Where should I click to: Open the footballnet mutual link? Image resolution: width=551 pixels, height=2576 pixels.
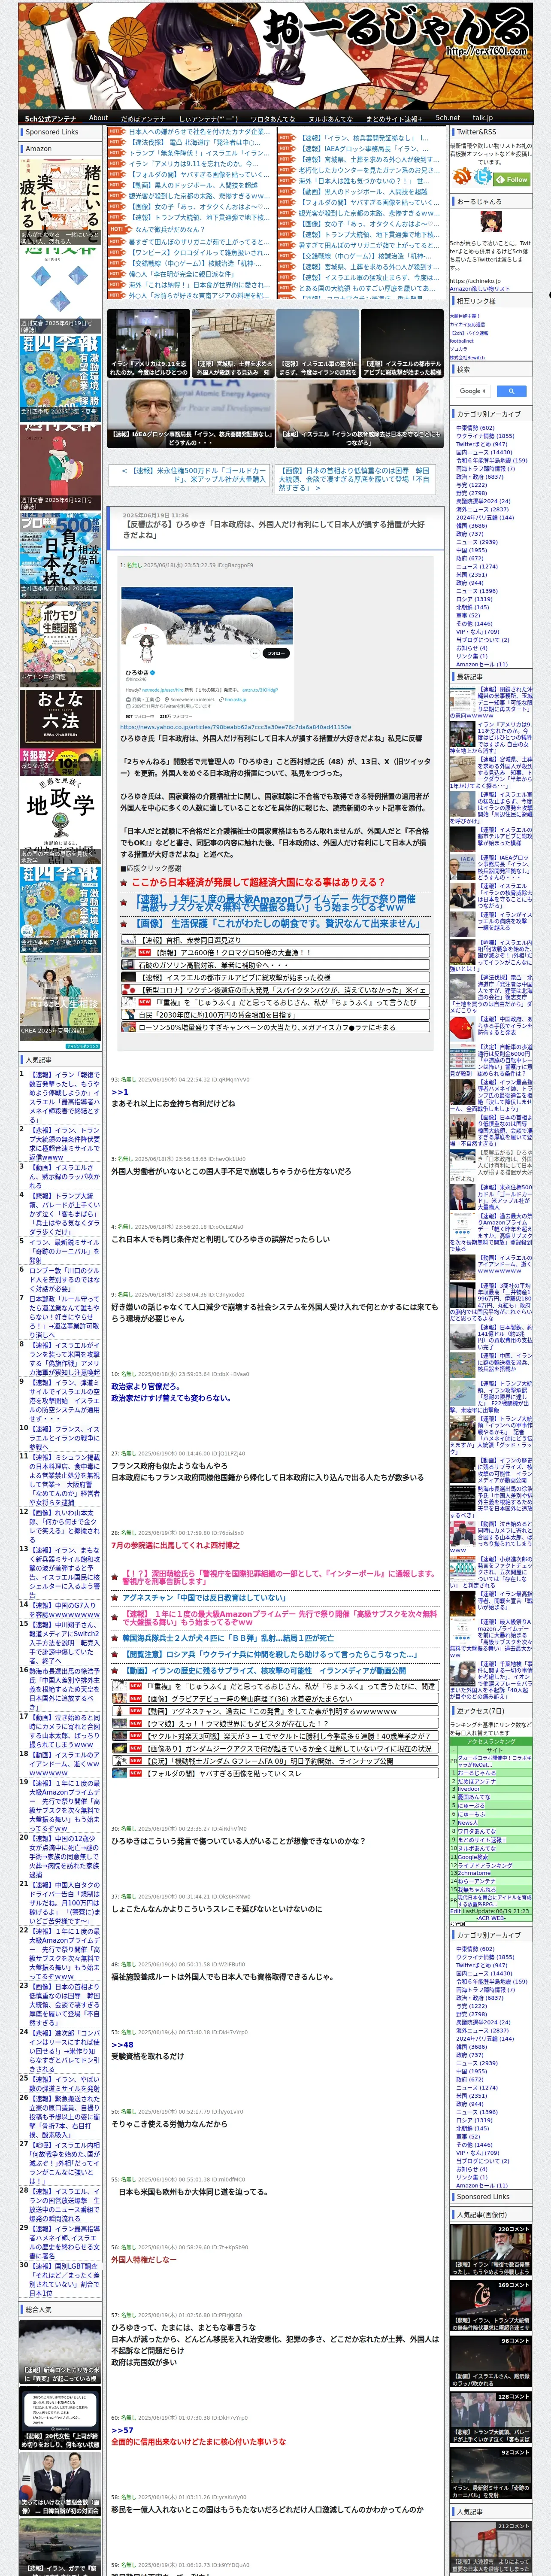pos(462,340)
